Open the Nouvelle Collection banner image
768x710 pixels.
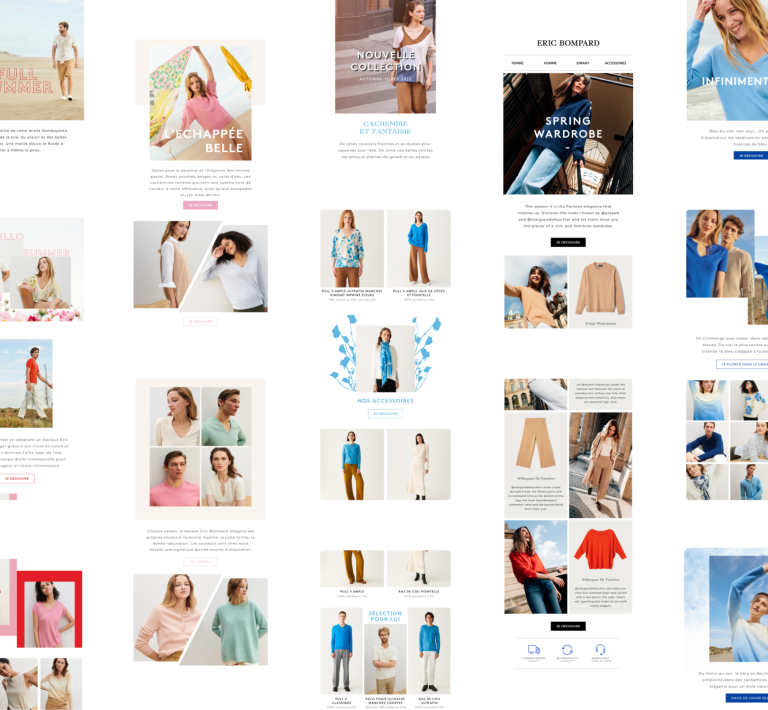tap(385, 56)
